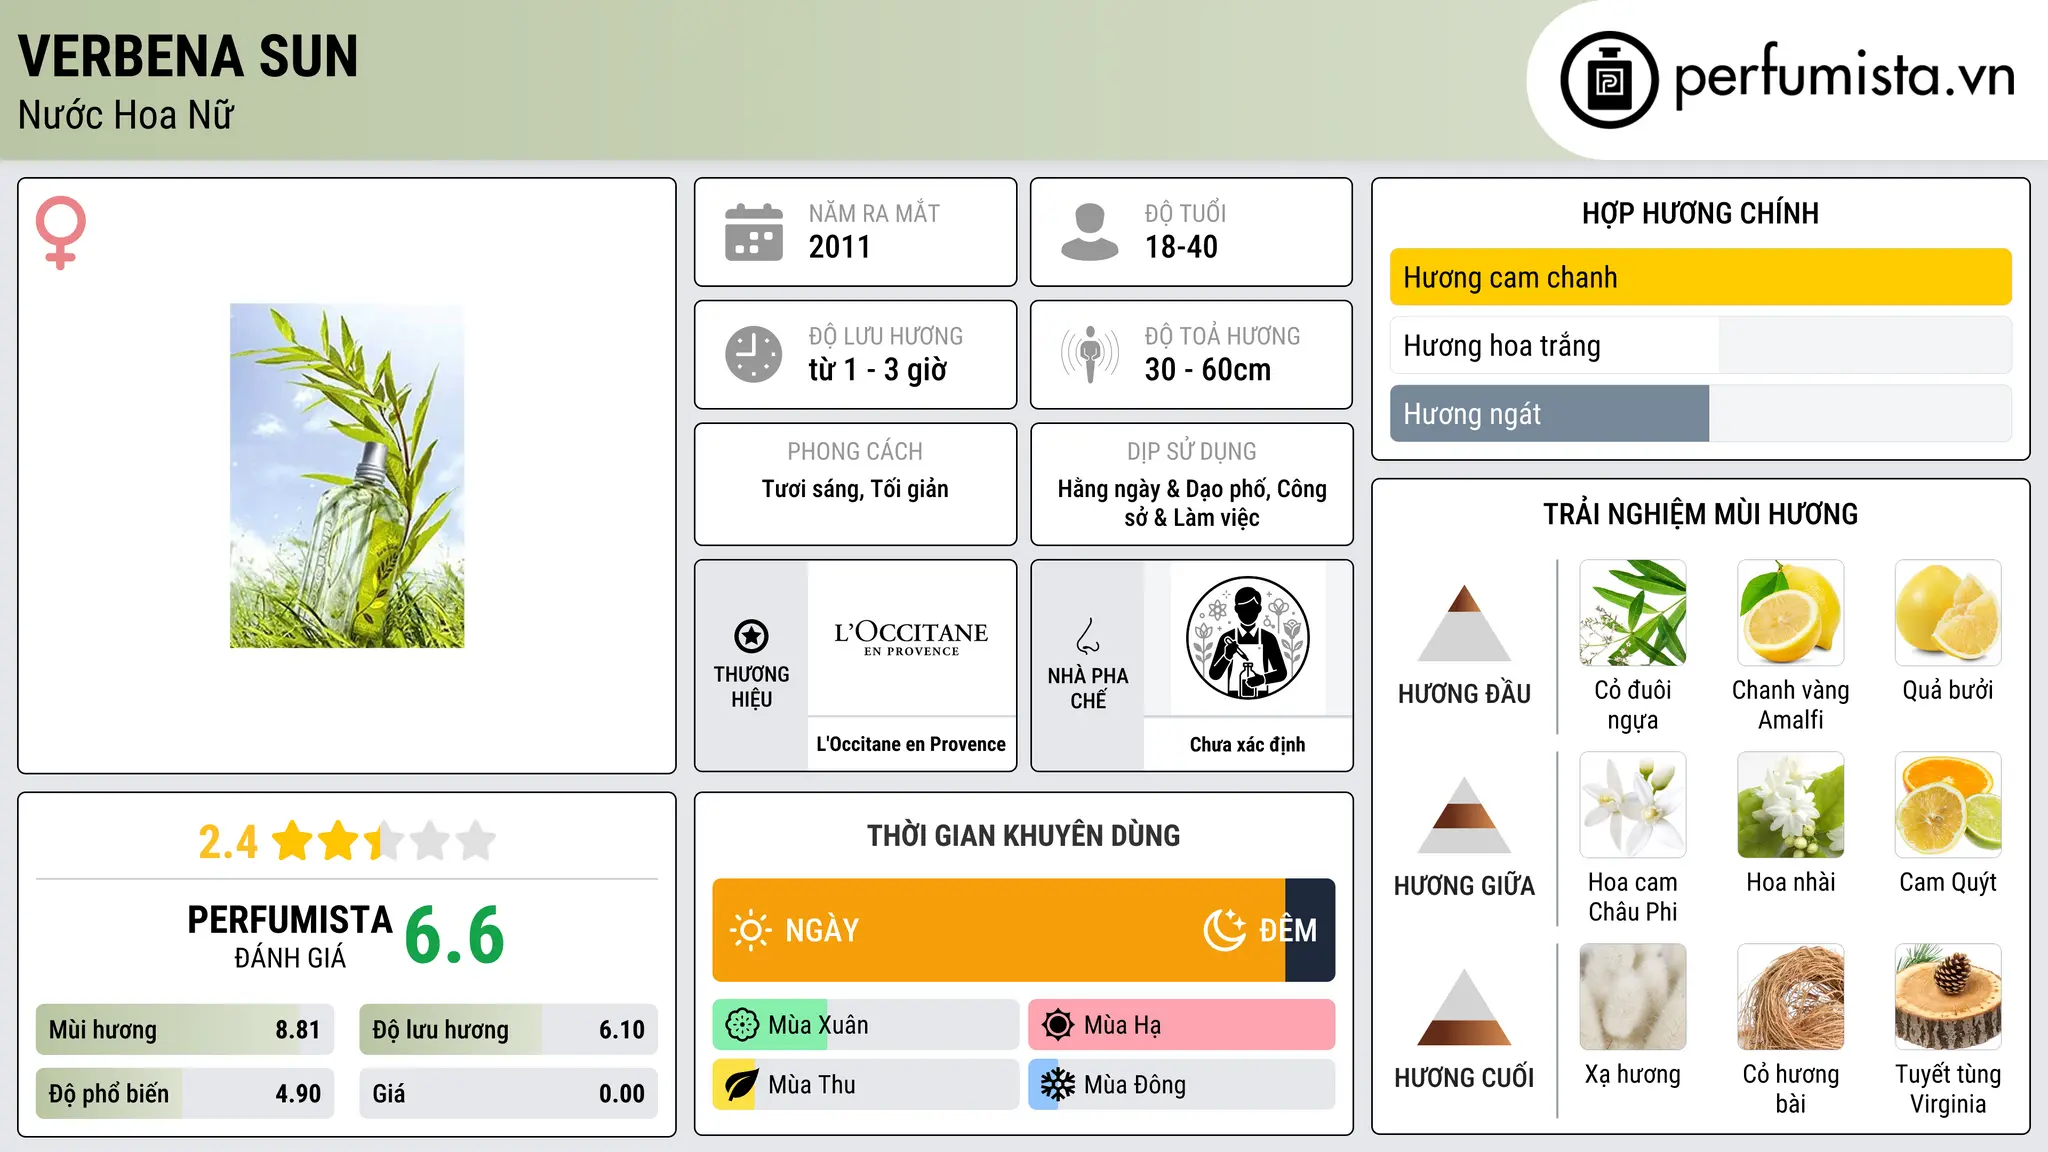Click the Độ phổ biến 4.90 score bar

[x=185, y=1093]
